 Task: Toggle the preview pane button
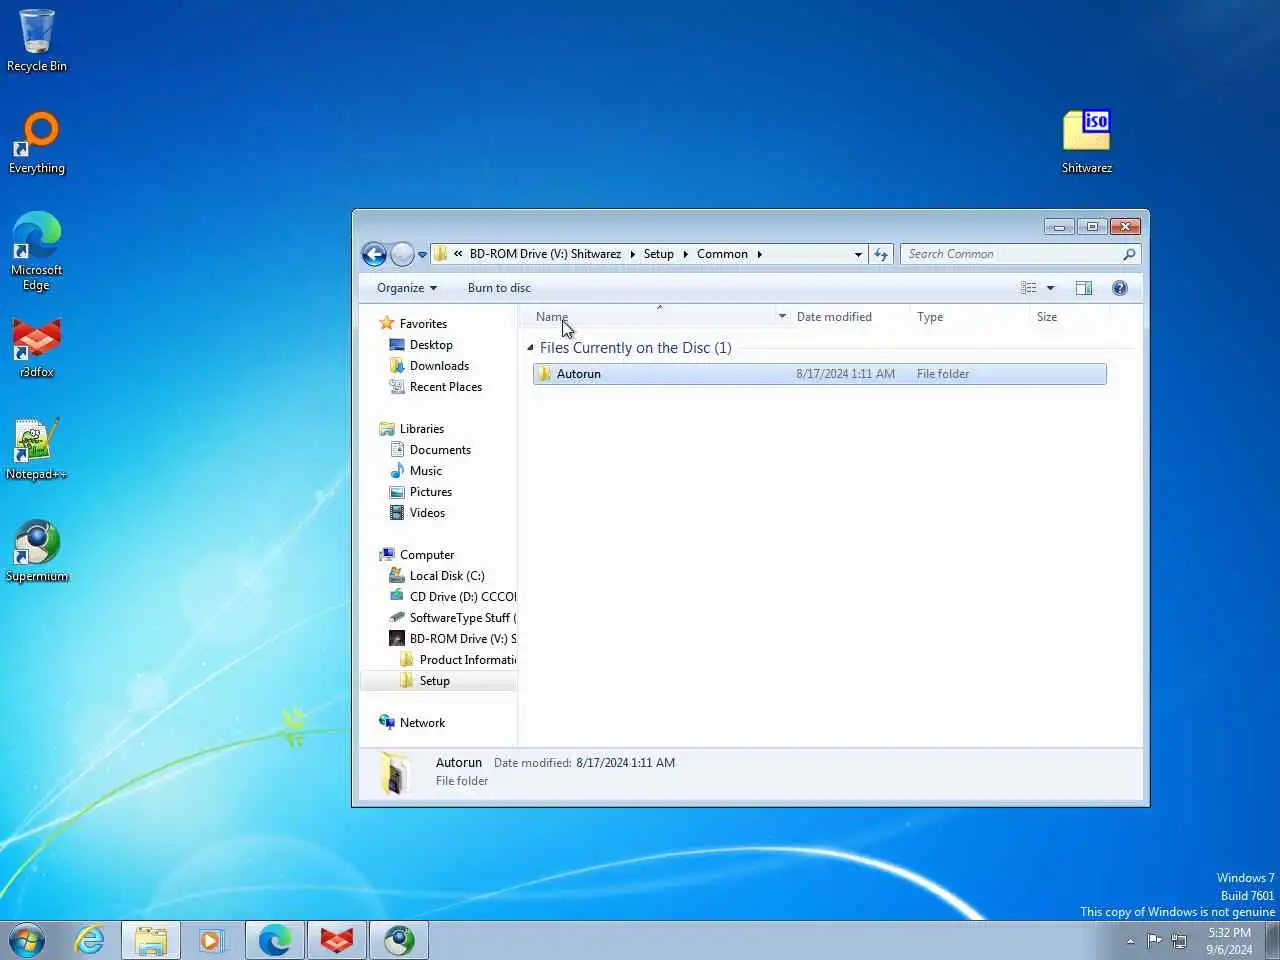(x=1083, y=288)
